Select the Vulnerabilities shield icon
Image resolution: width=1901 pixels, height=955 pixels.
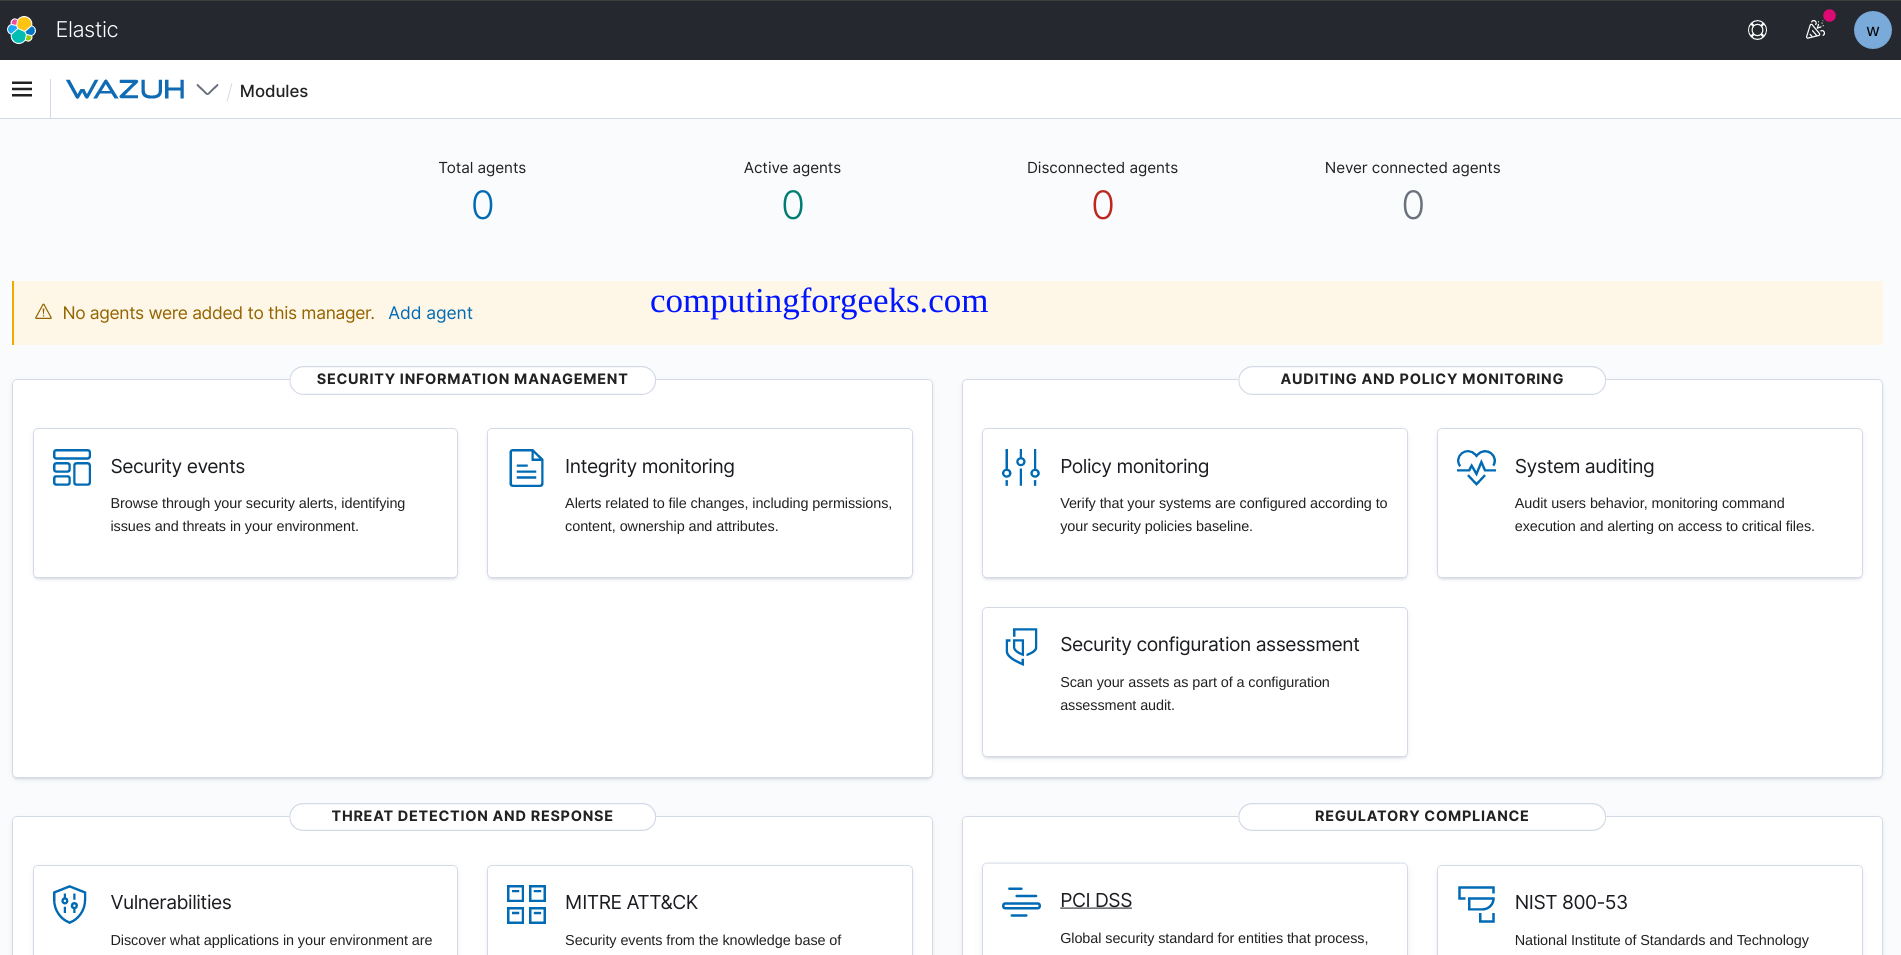(70, 902)
